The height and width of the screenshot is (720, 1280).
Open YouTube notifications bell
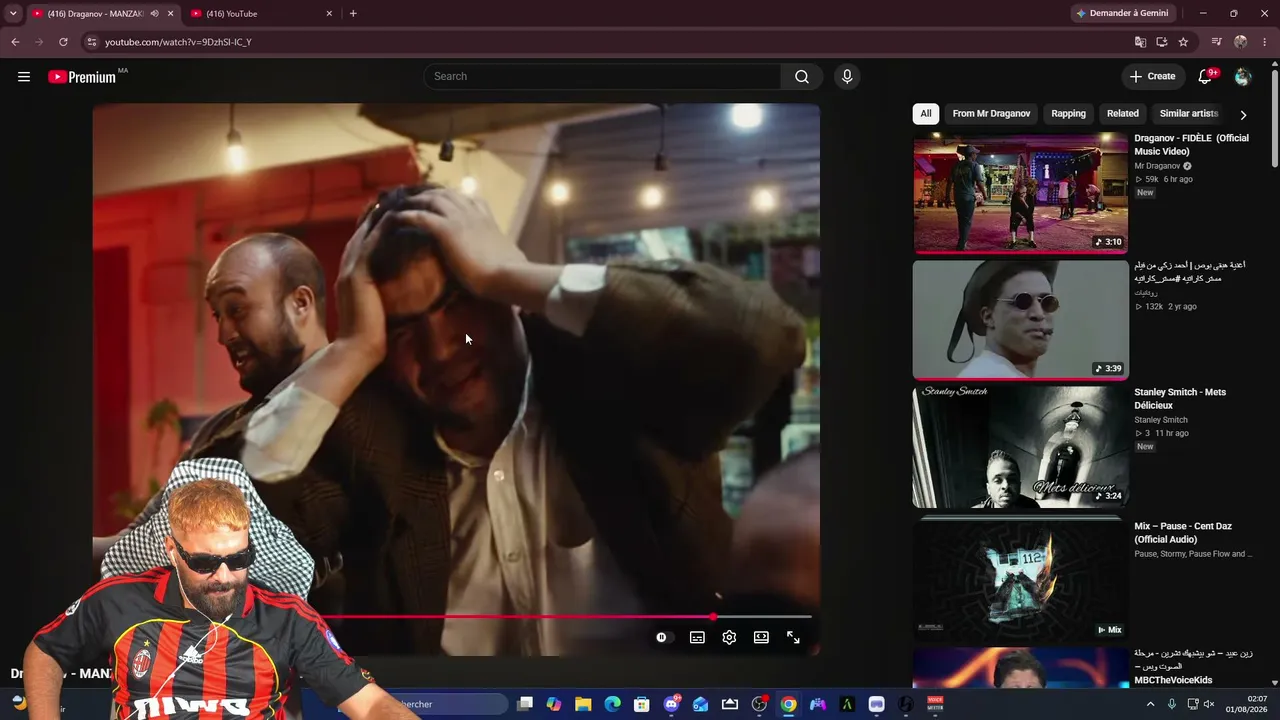1206,77
